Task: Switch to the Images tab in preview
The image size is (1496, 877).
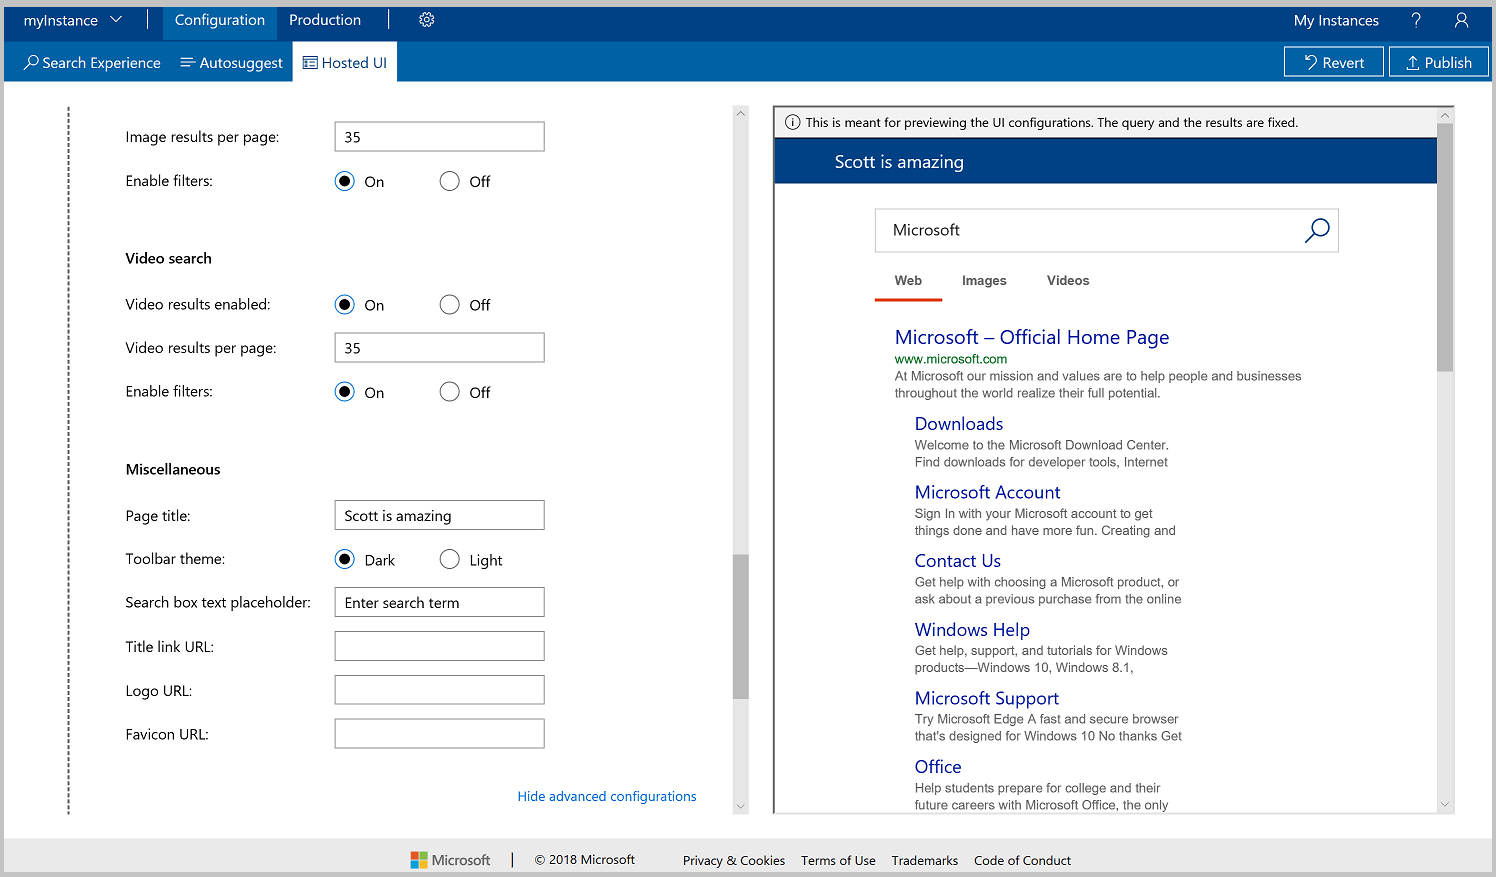Action: click(983, 280)
